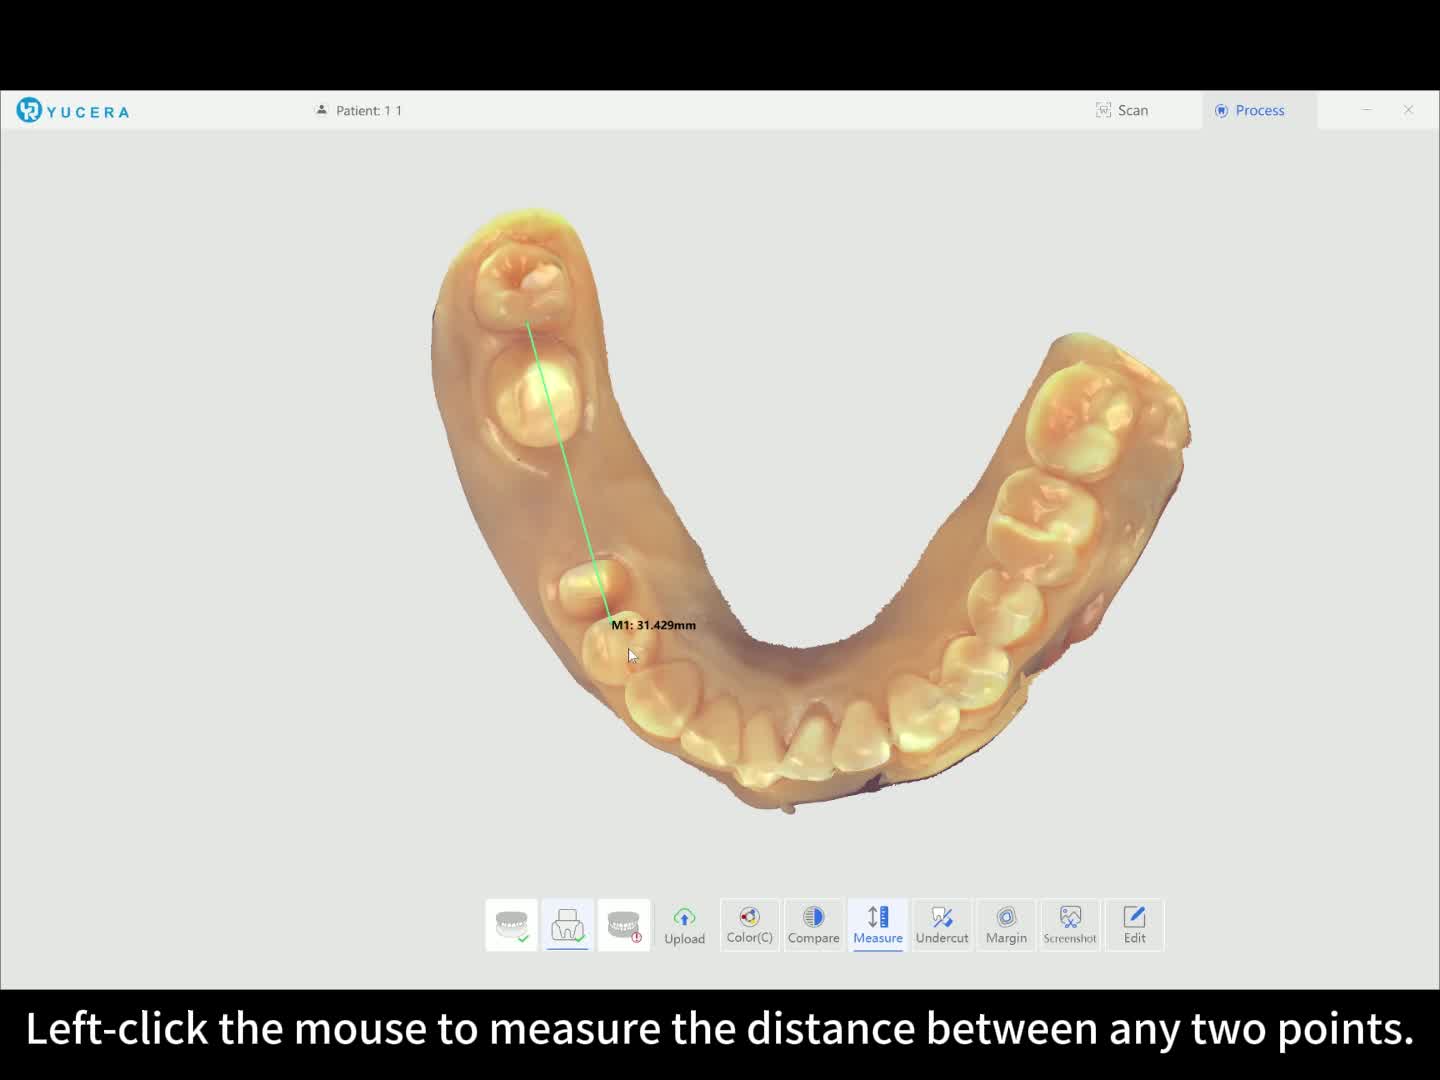This screenshot has height=1080, width=1440.
Task: Open the Compare tool
Action: [x=813, y=925]
